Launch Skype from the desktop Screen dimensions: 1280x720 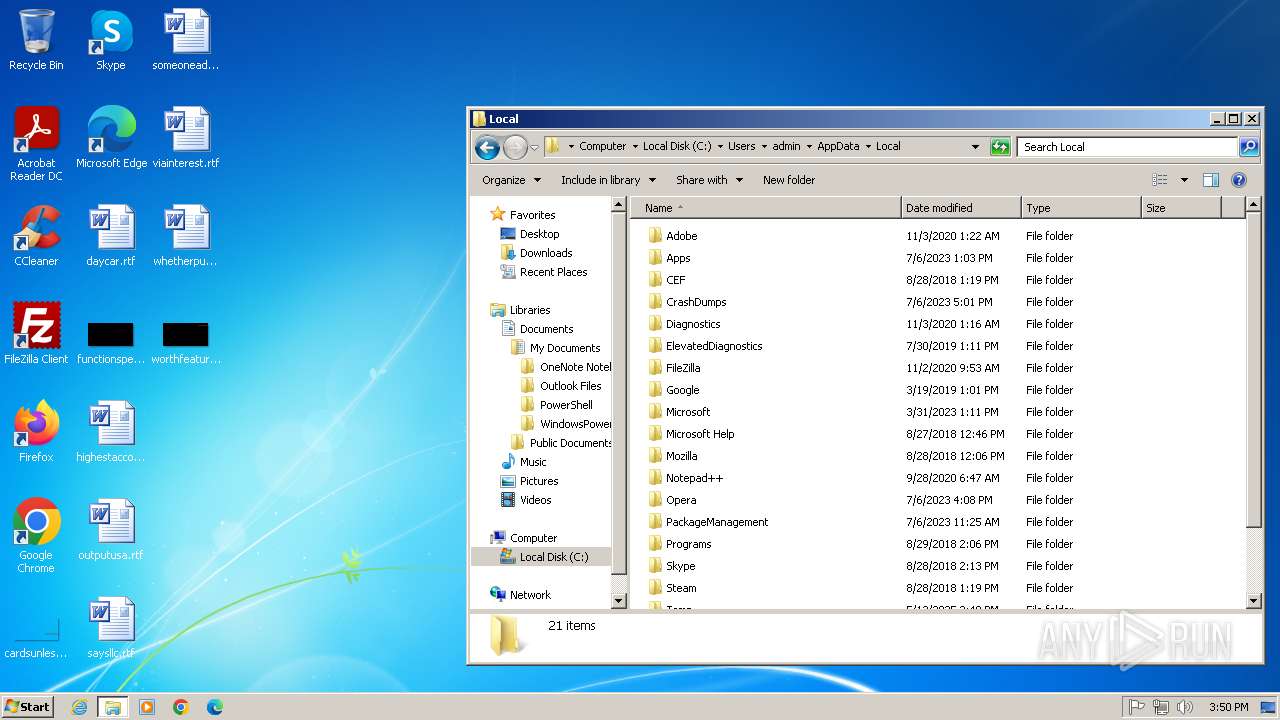click(x=110, y=40)
